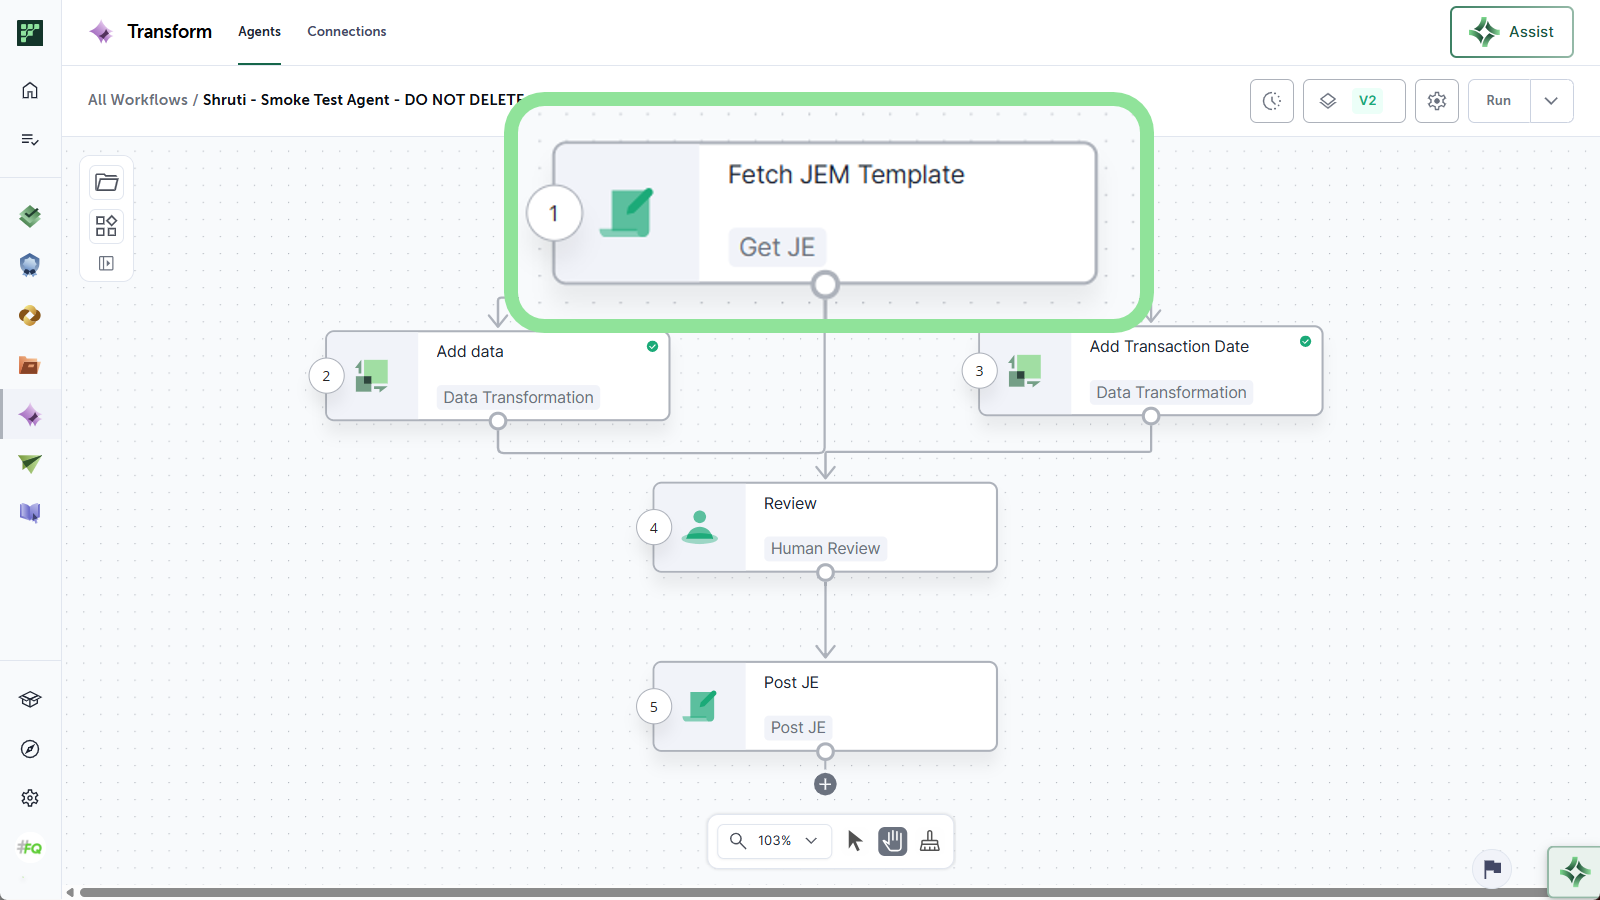This screenshot has width=1600, height=900.
Task: Toggle the side panel icon in the canvas panel
Action: [106, 263]
